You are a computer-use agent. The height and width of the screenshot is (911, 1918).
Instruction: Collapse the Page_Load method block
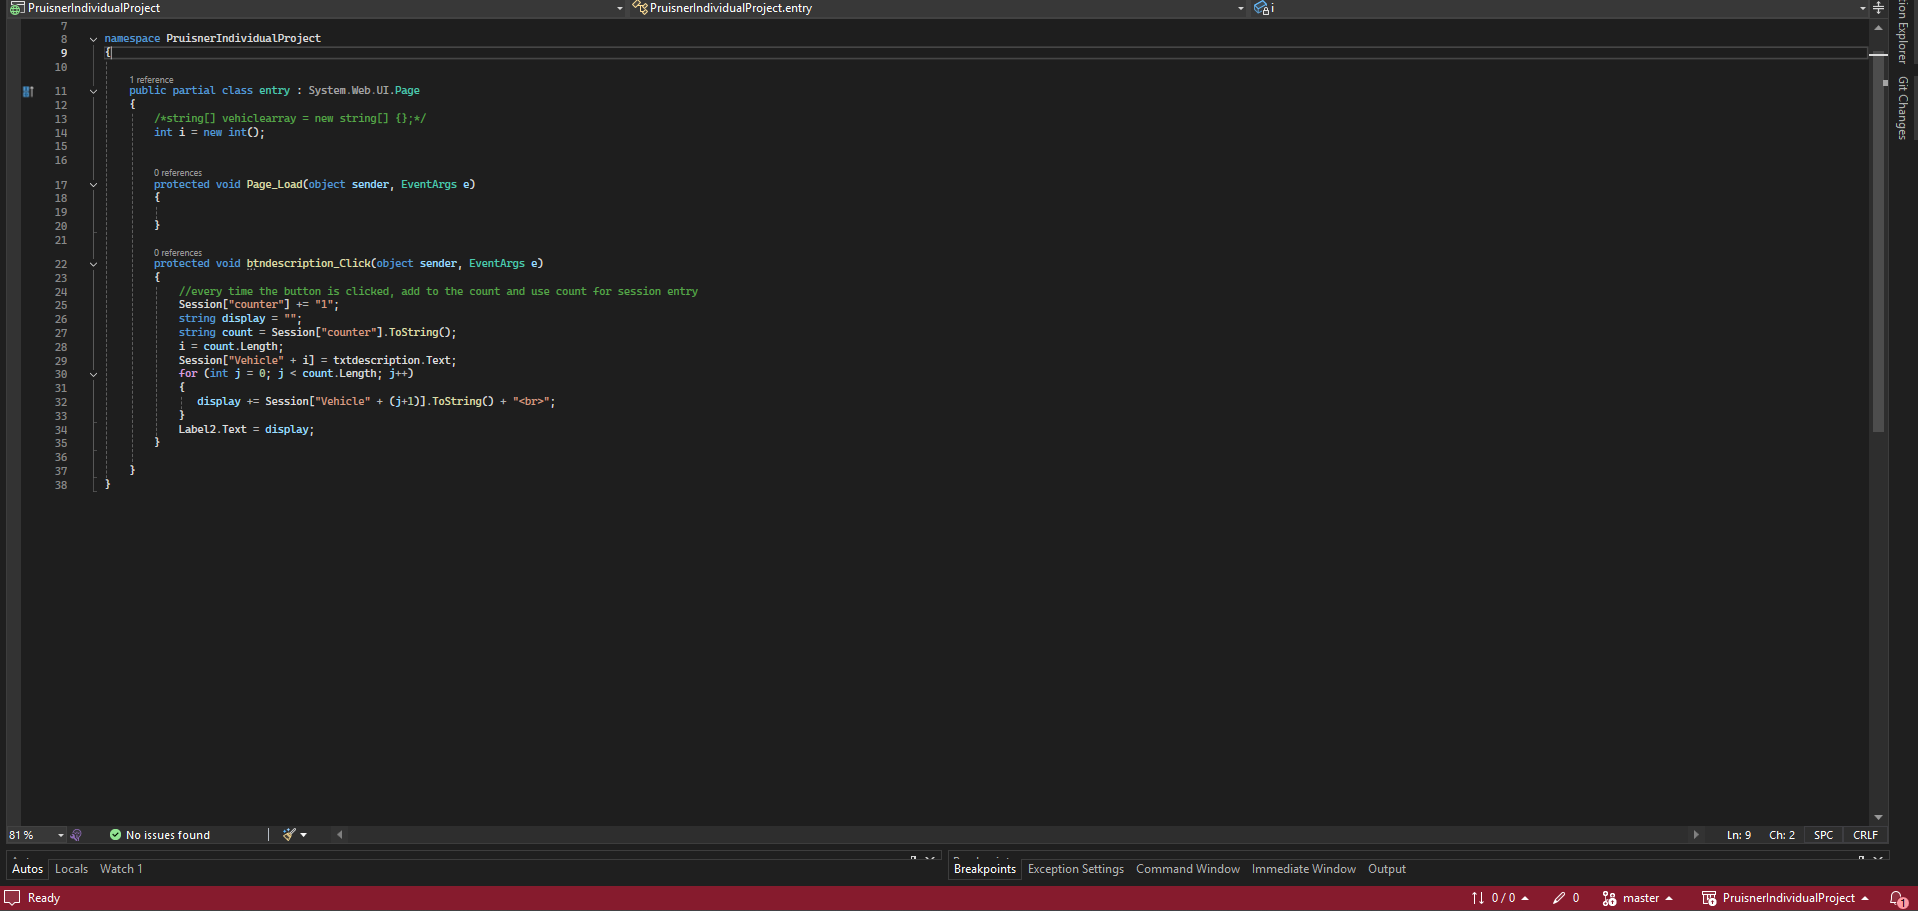tap(93, 185)
